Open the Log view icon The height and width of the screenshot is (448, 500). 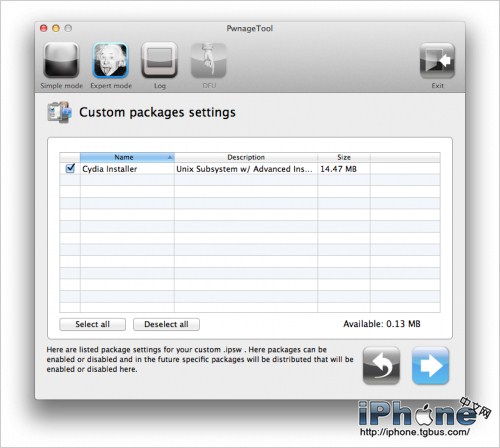click(159, 60)
